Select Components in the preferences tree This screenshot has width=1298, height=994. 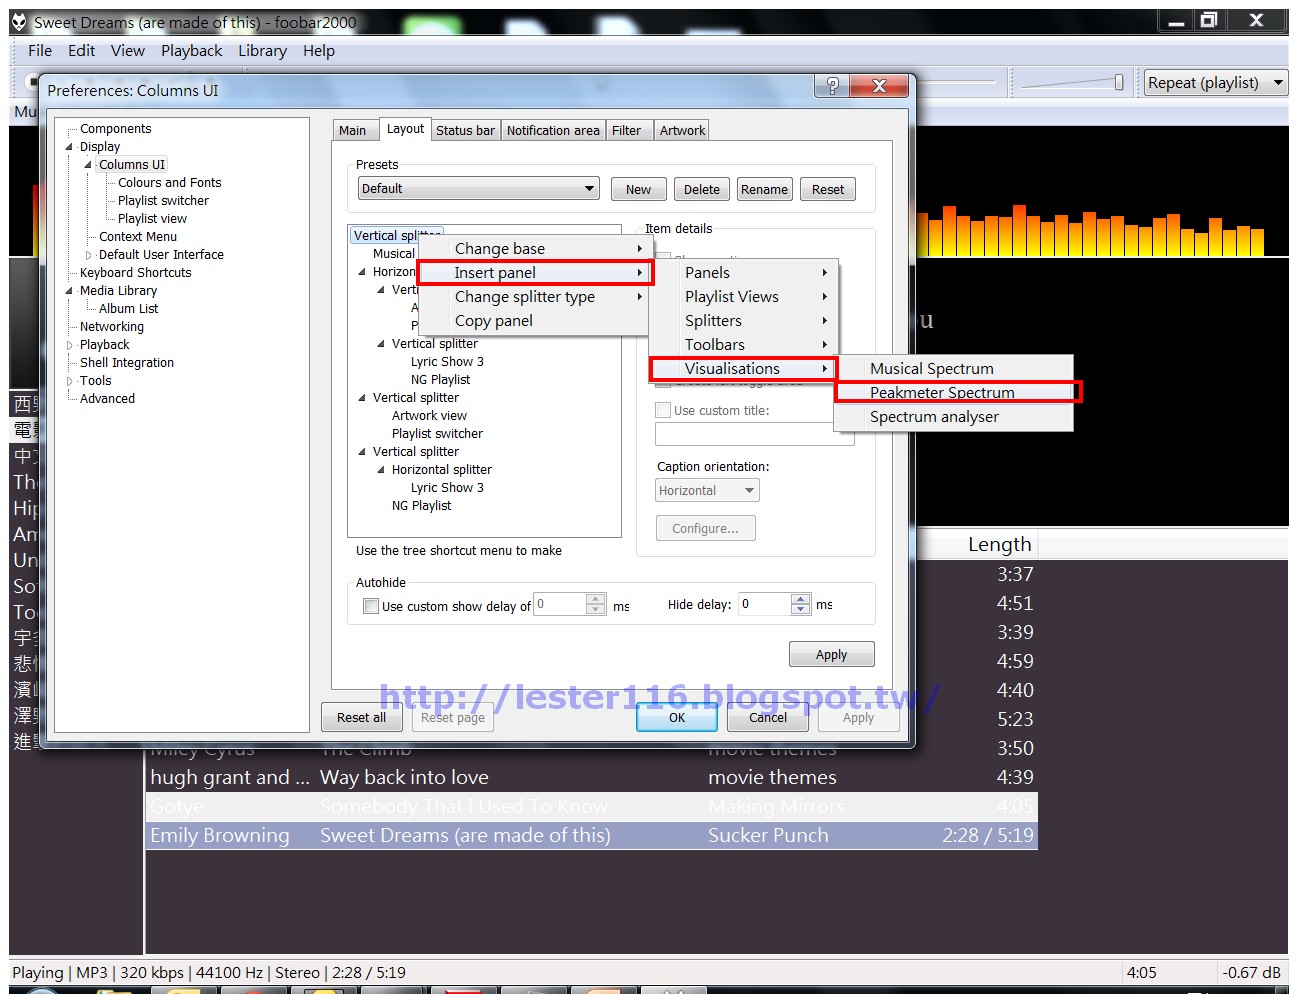116,129
